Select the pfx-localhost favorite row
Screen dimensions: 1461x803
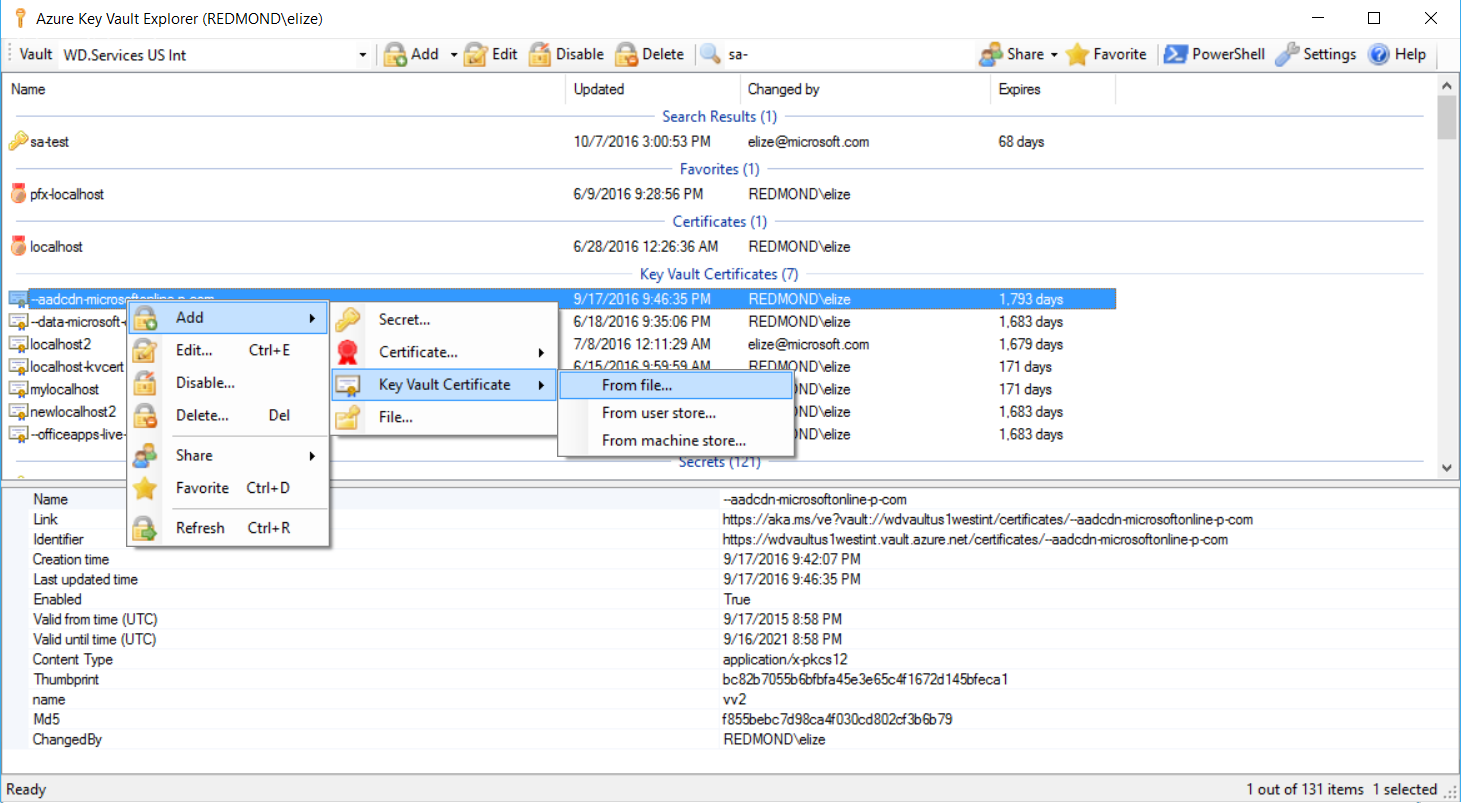(560, 194)
